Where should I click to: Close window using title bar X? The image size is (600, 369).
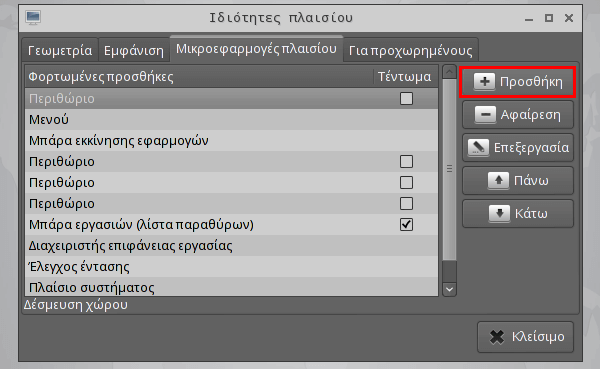click(569, 18)
